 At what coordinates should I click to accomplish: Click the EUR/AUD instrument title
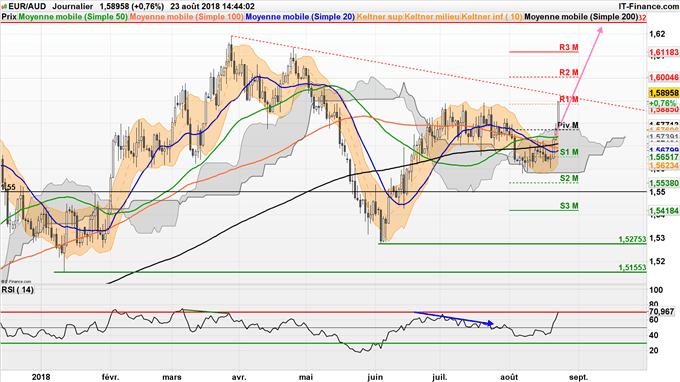tap(27, 7)
